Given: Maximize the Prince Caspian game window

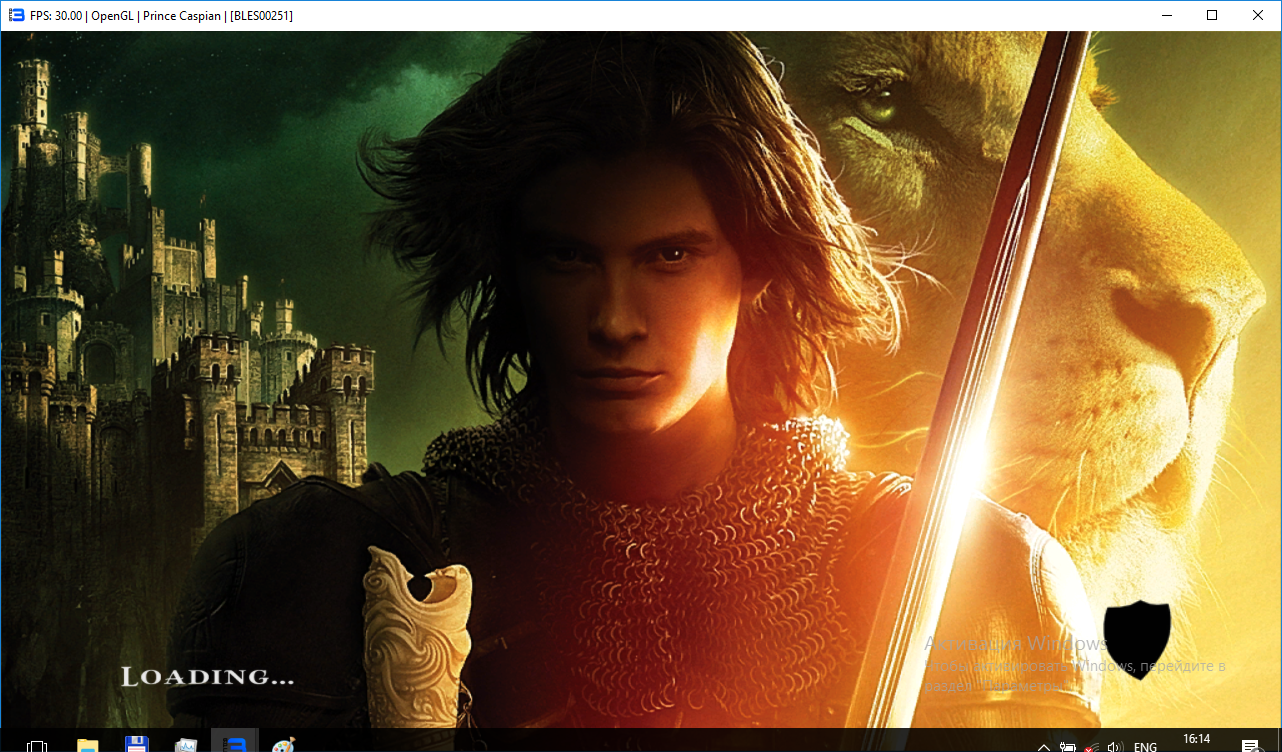Looking at the screenshot, I should tap(1212, 15).
